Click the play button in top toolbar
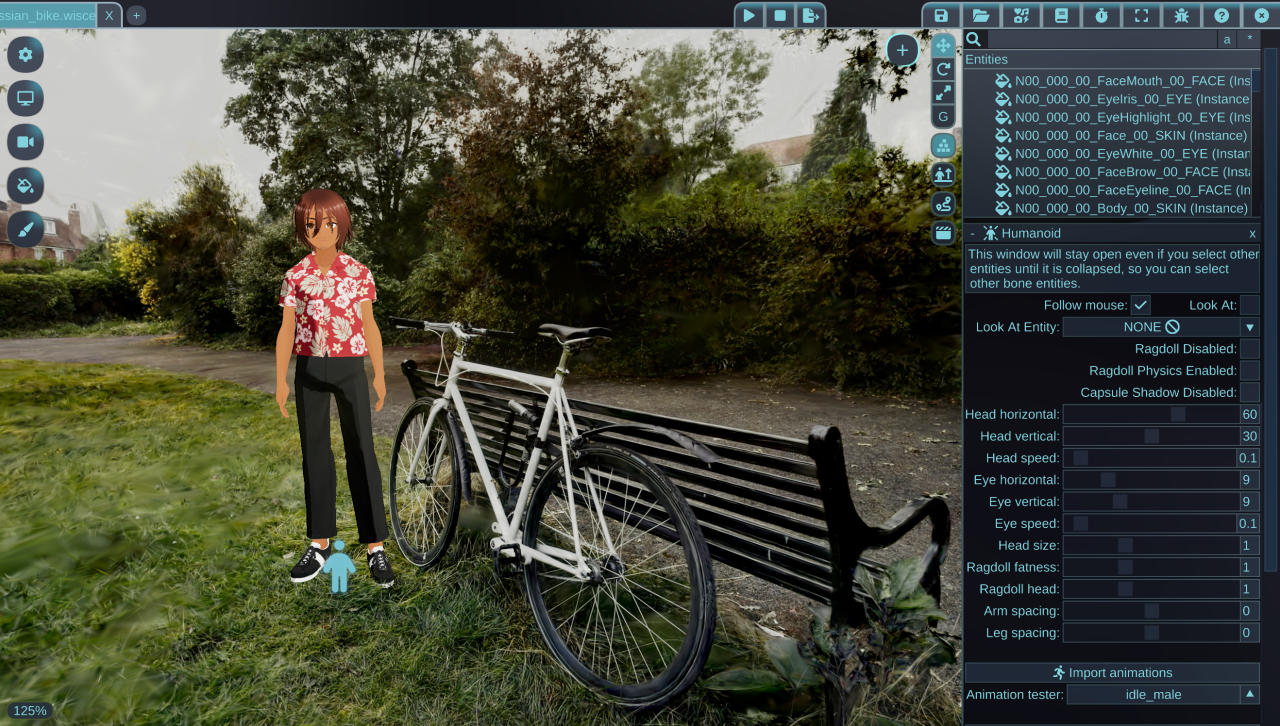The height and width of the screenshot is (726, 1280). point(747,15)
